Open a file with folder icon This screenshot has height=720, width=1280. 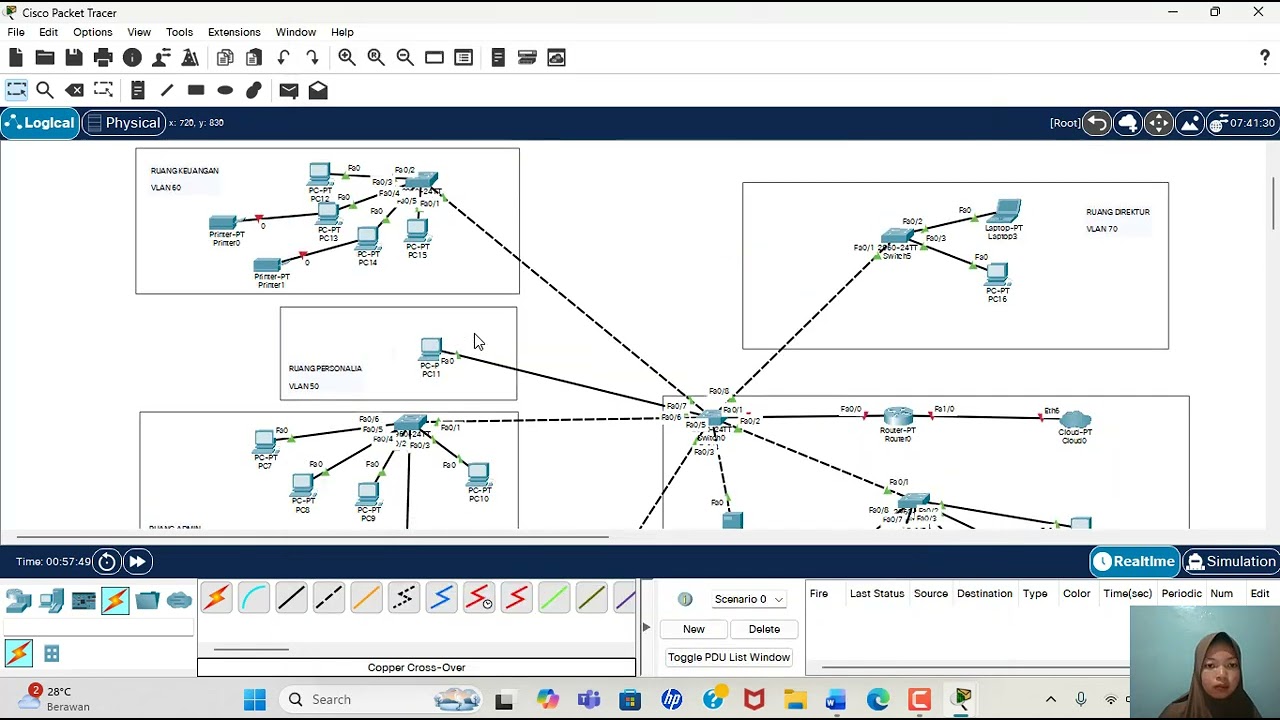(x=45, y=58)
